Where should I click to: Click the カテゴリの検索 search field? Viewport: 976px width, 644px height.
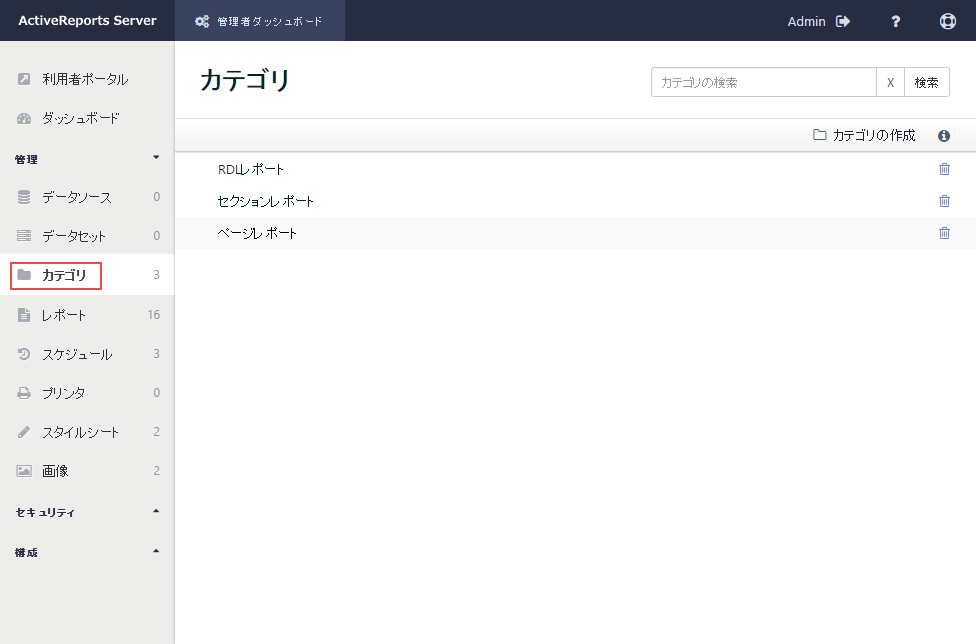[x=763, y=82]
